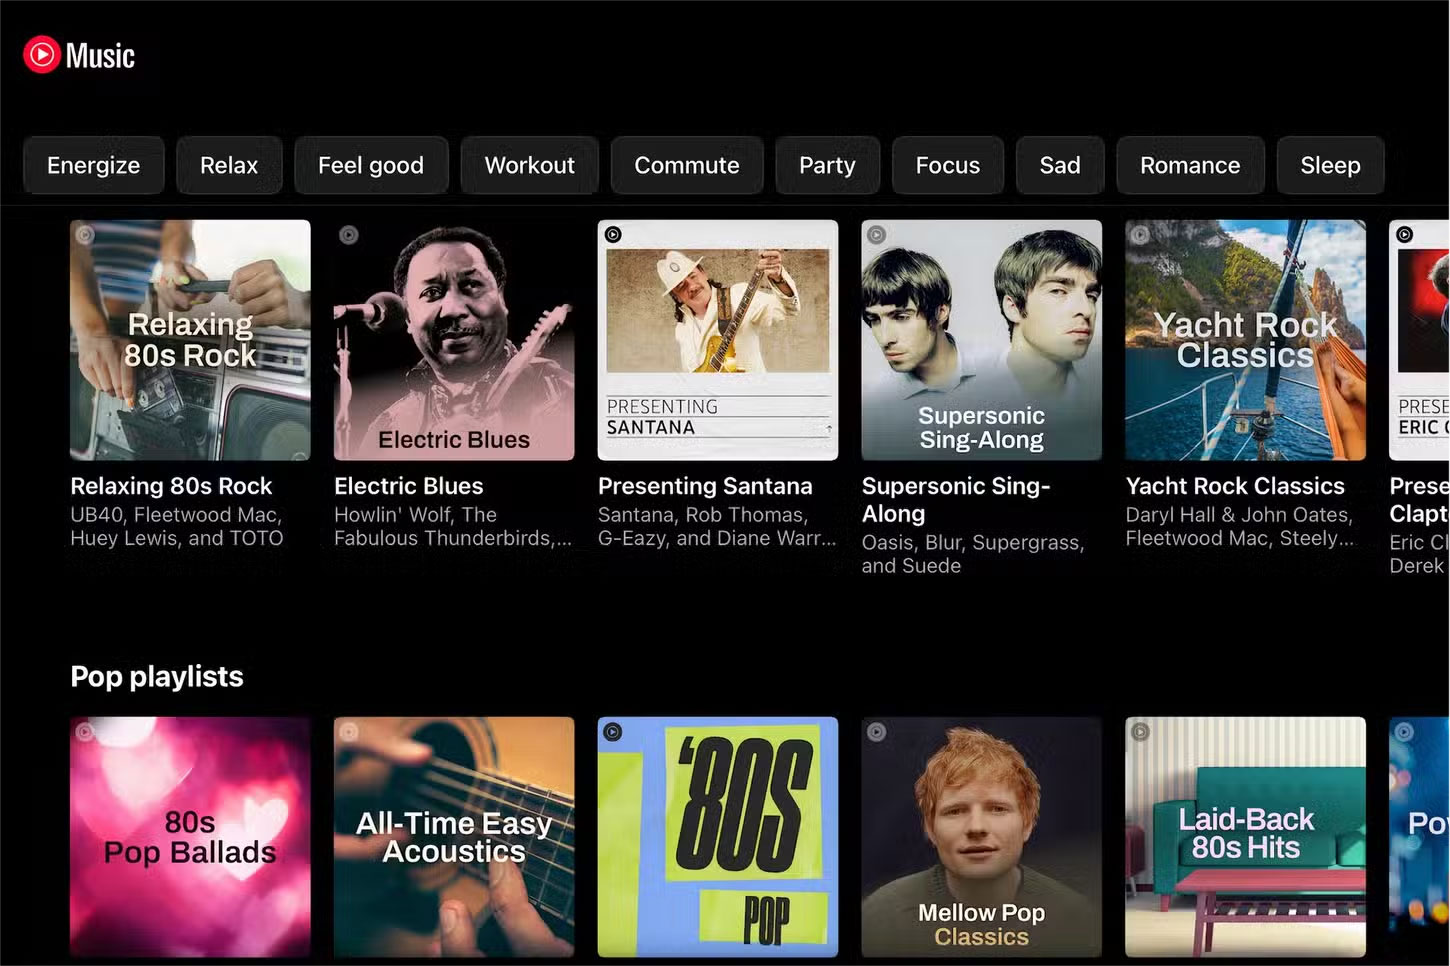
Task: Enable the Relax mood chip
Action: point(229,165)
